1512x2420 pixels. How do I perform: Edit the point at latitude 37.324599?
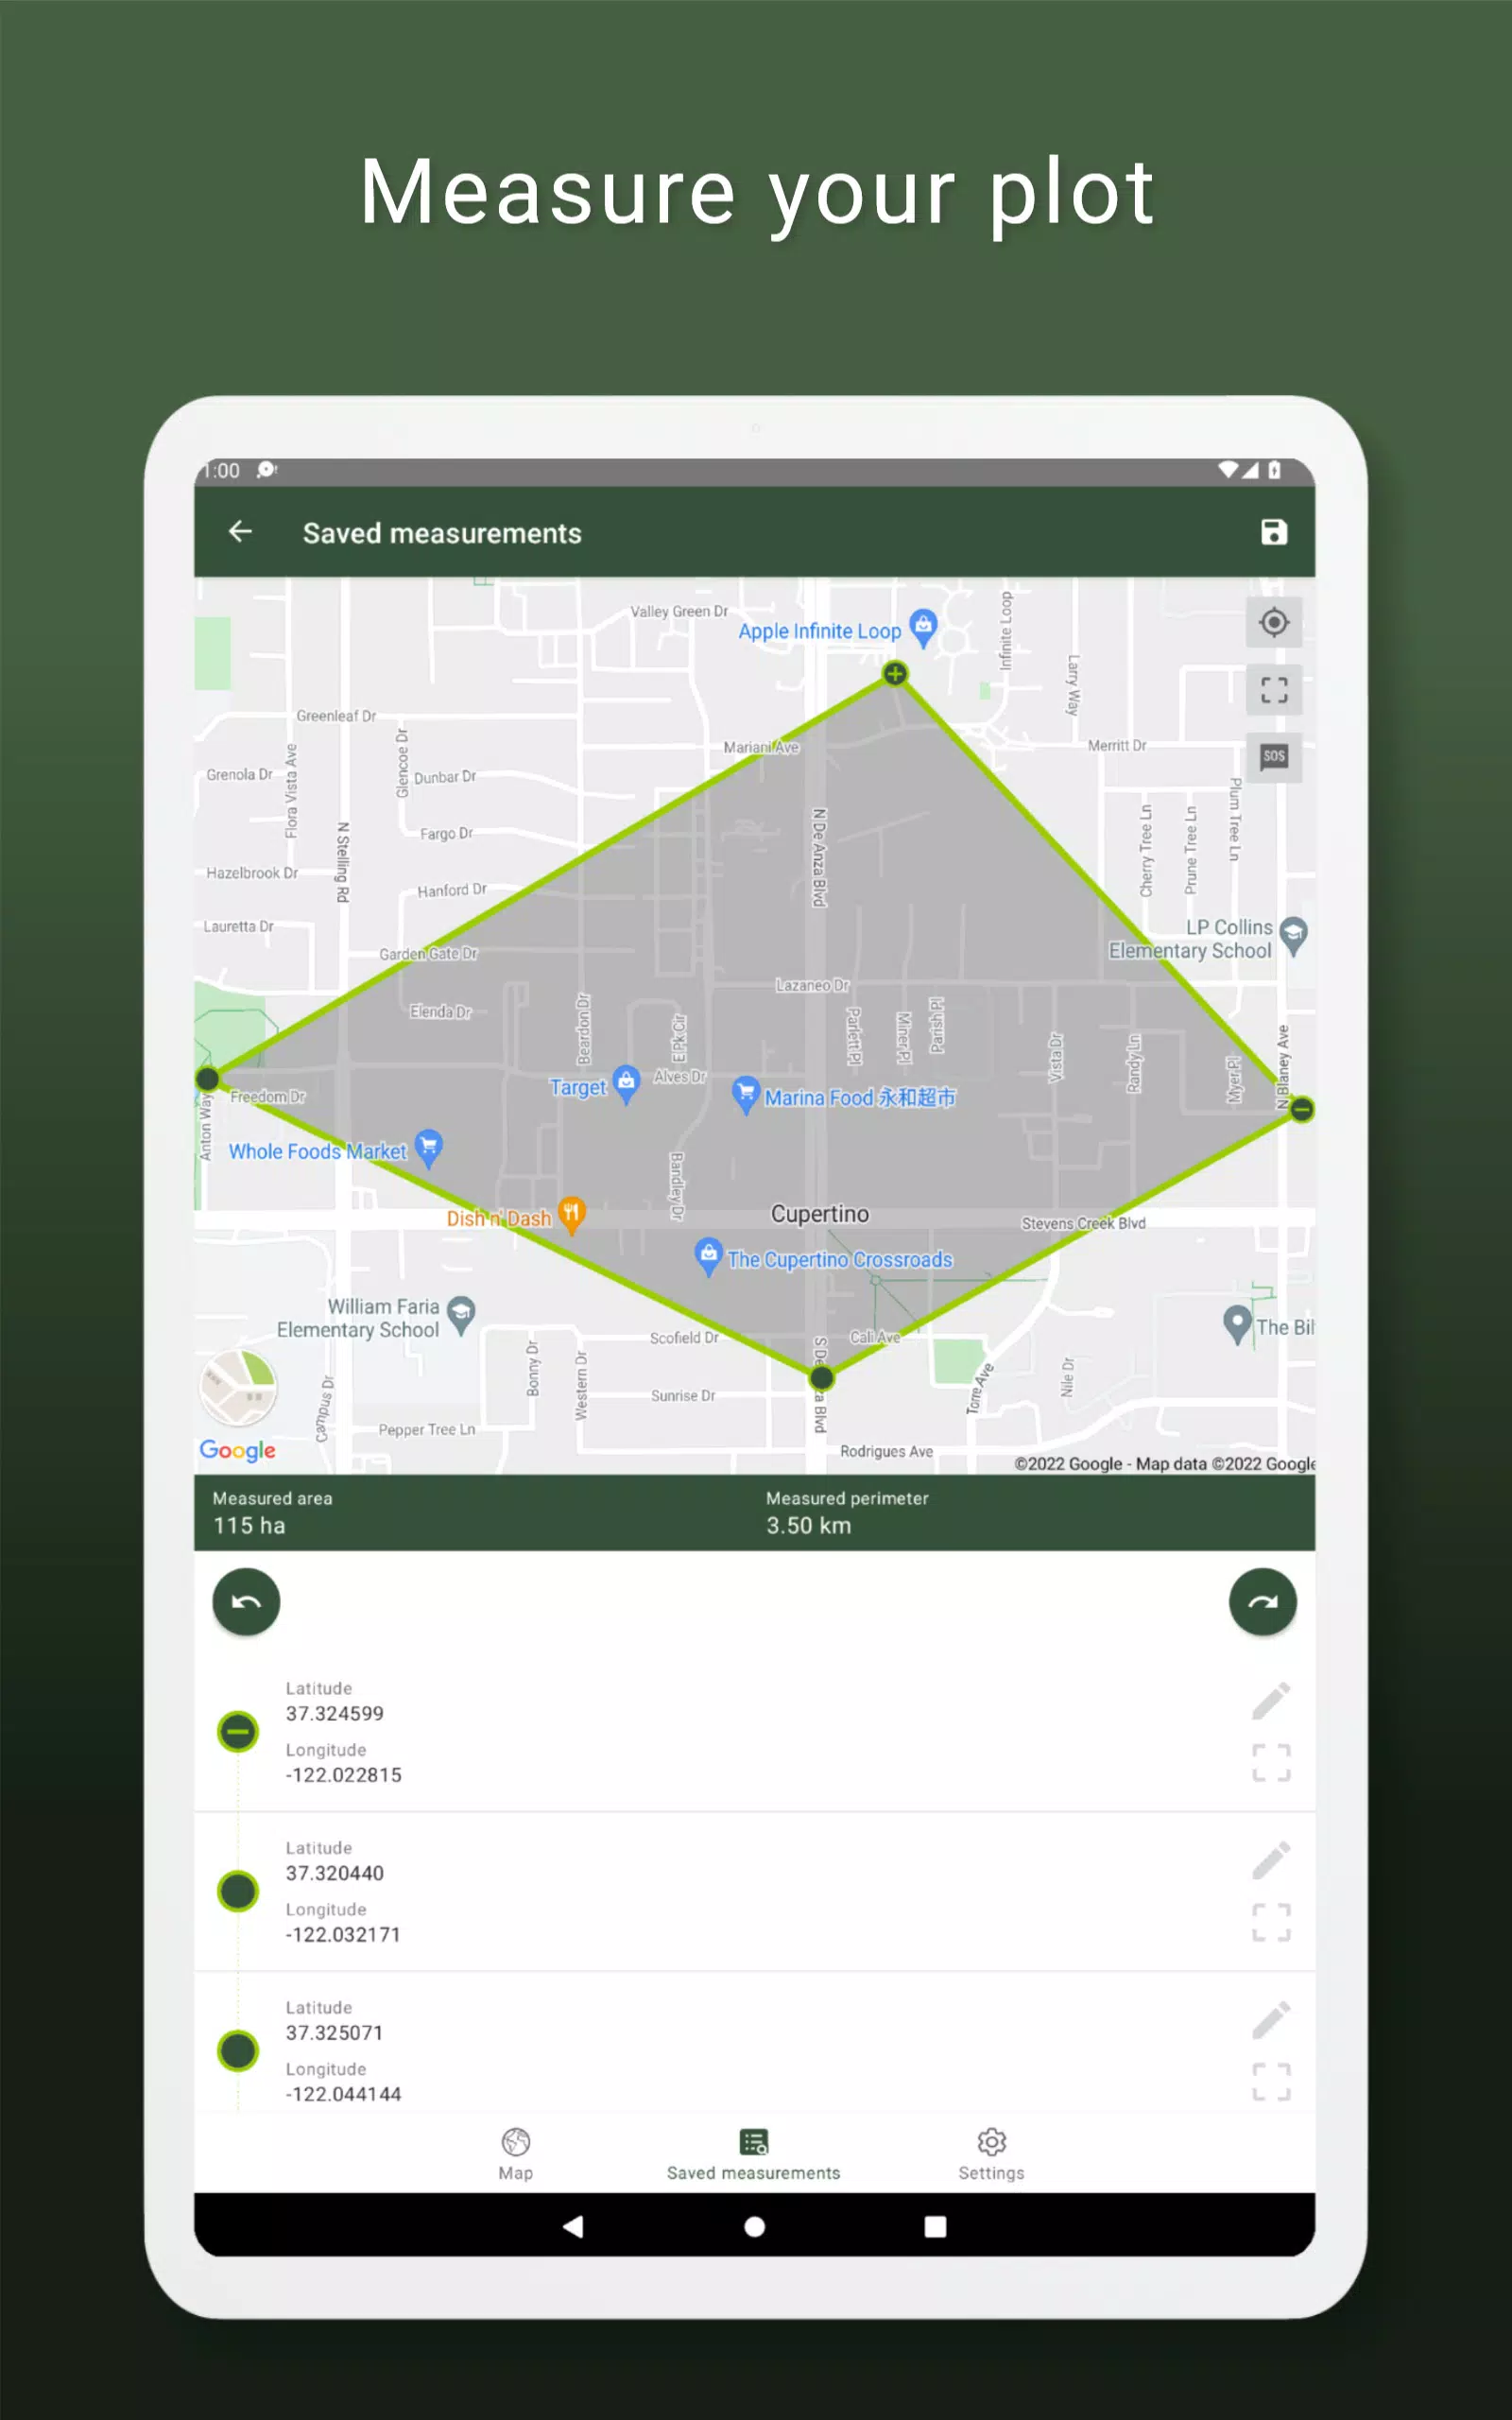click(x=1271, y=1700)
